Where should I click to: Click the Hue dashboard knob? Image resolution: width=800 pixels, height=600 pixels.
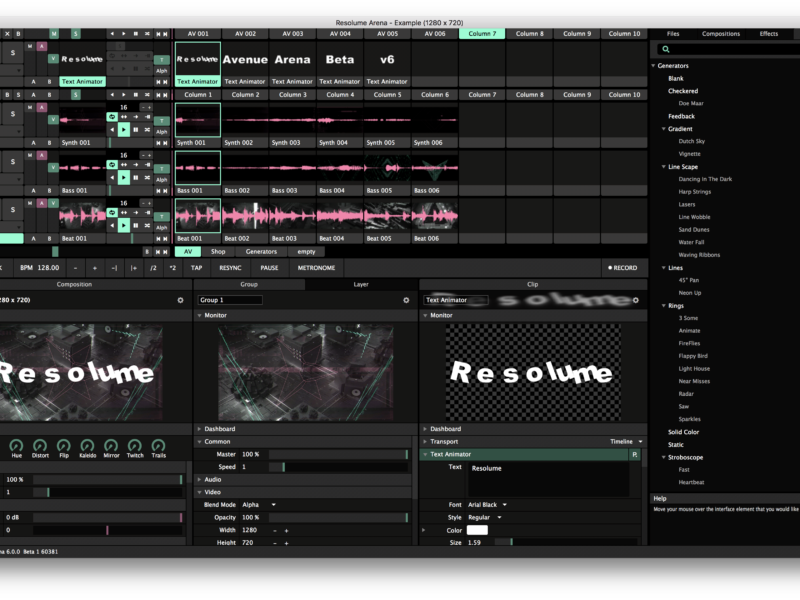point(16,445)
